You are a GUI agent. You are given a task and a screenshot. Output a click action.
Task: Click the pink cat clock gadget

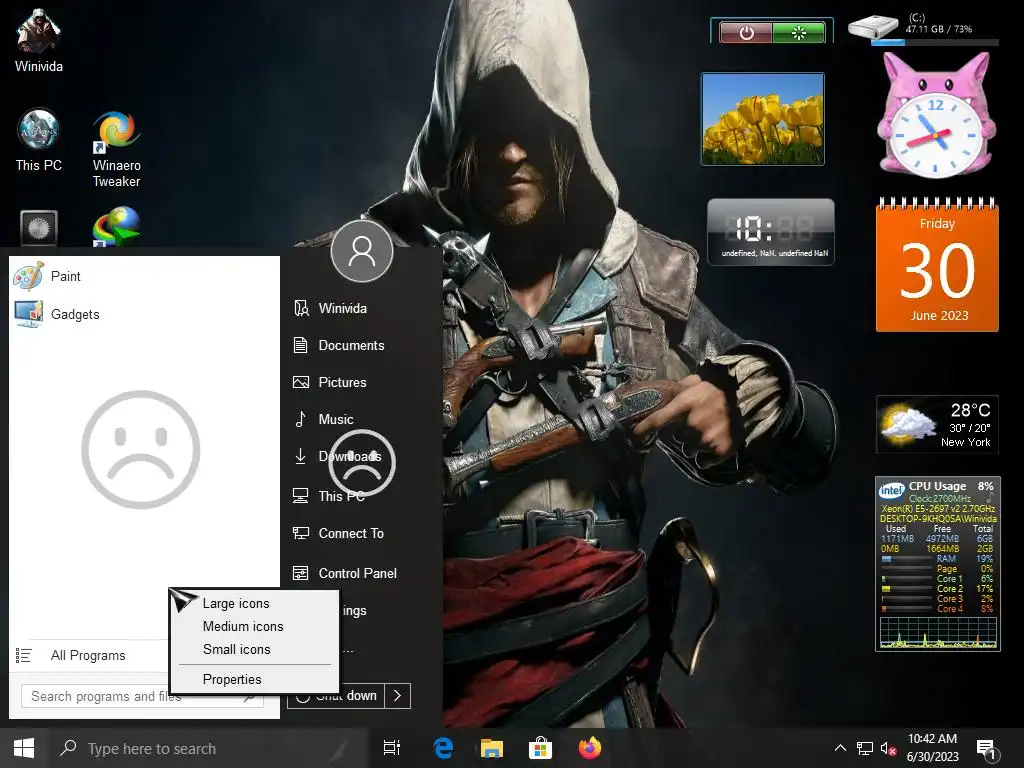(936, 116)
